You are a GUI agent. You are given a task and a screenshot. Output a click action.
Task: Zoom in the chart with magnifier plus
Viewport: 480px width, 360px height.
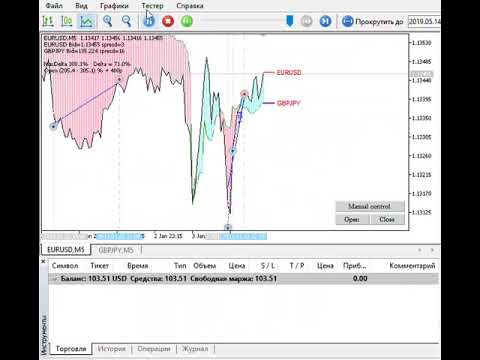[108, 21]
